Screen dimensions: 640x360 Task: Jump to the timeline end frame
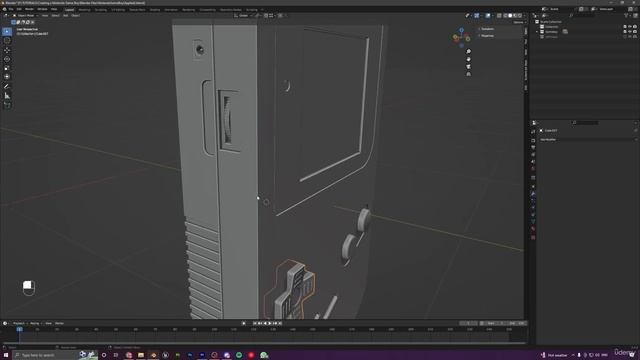280,323
